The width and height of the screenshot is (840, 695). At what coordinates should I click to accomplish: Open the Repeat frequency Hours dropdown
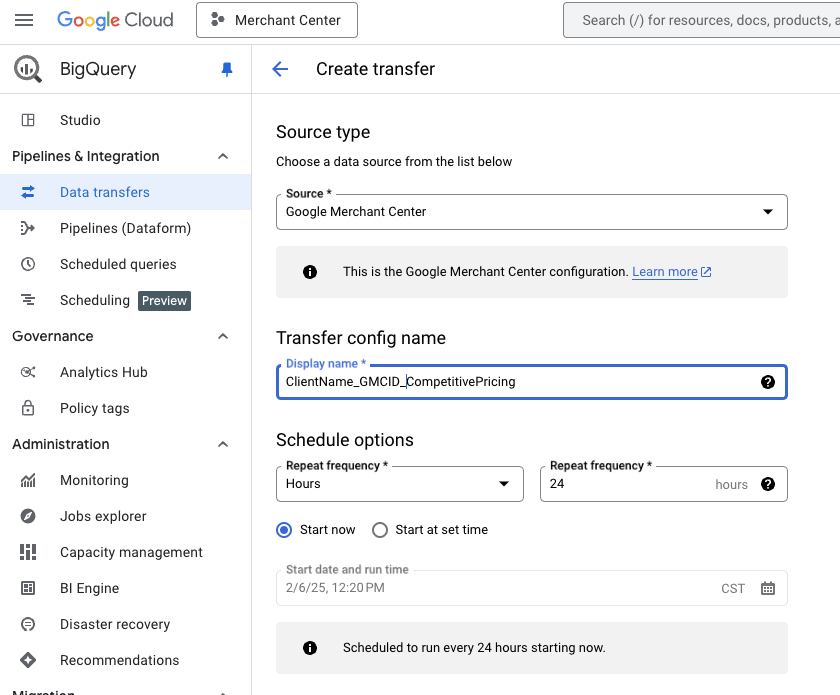pyautogui.click(x=399, y=484)
